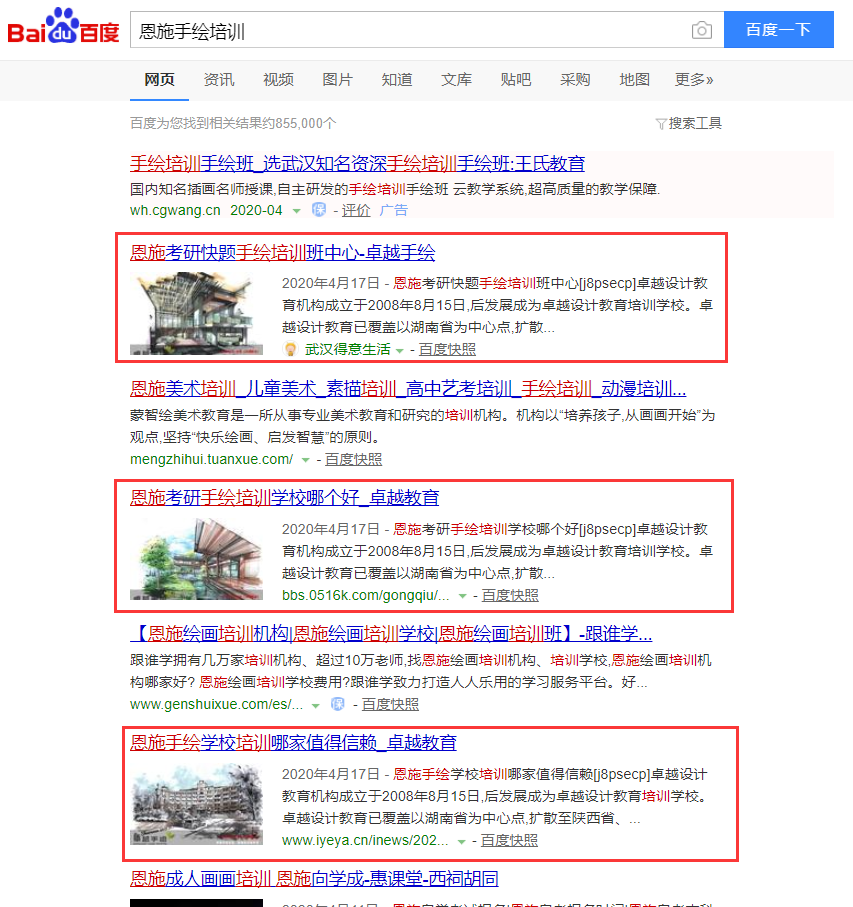
Task: Open the 知道 tab
Action: [x=397, y=80]
